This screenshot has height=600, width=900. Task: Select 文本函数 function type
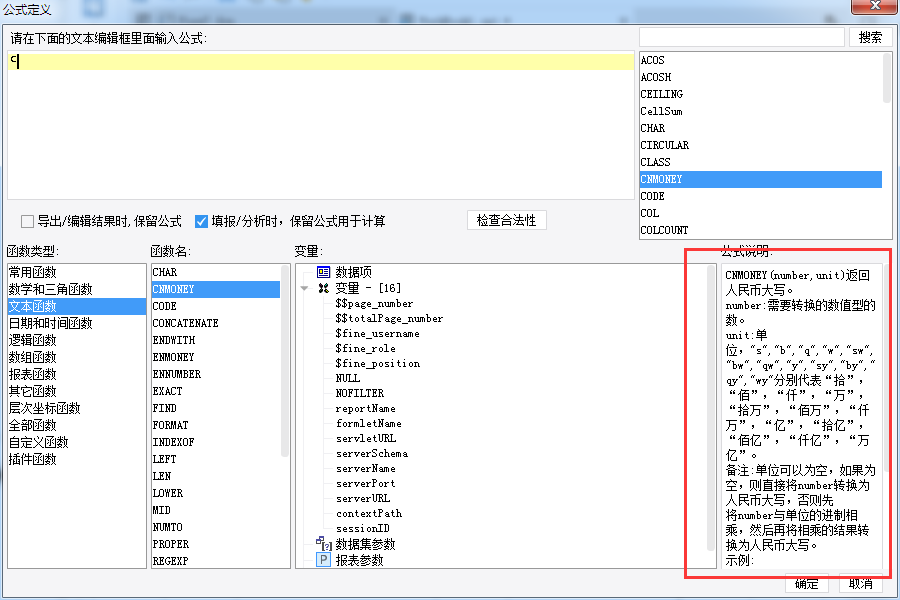point(76,306)
